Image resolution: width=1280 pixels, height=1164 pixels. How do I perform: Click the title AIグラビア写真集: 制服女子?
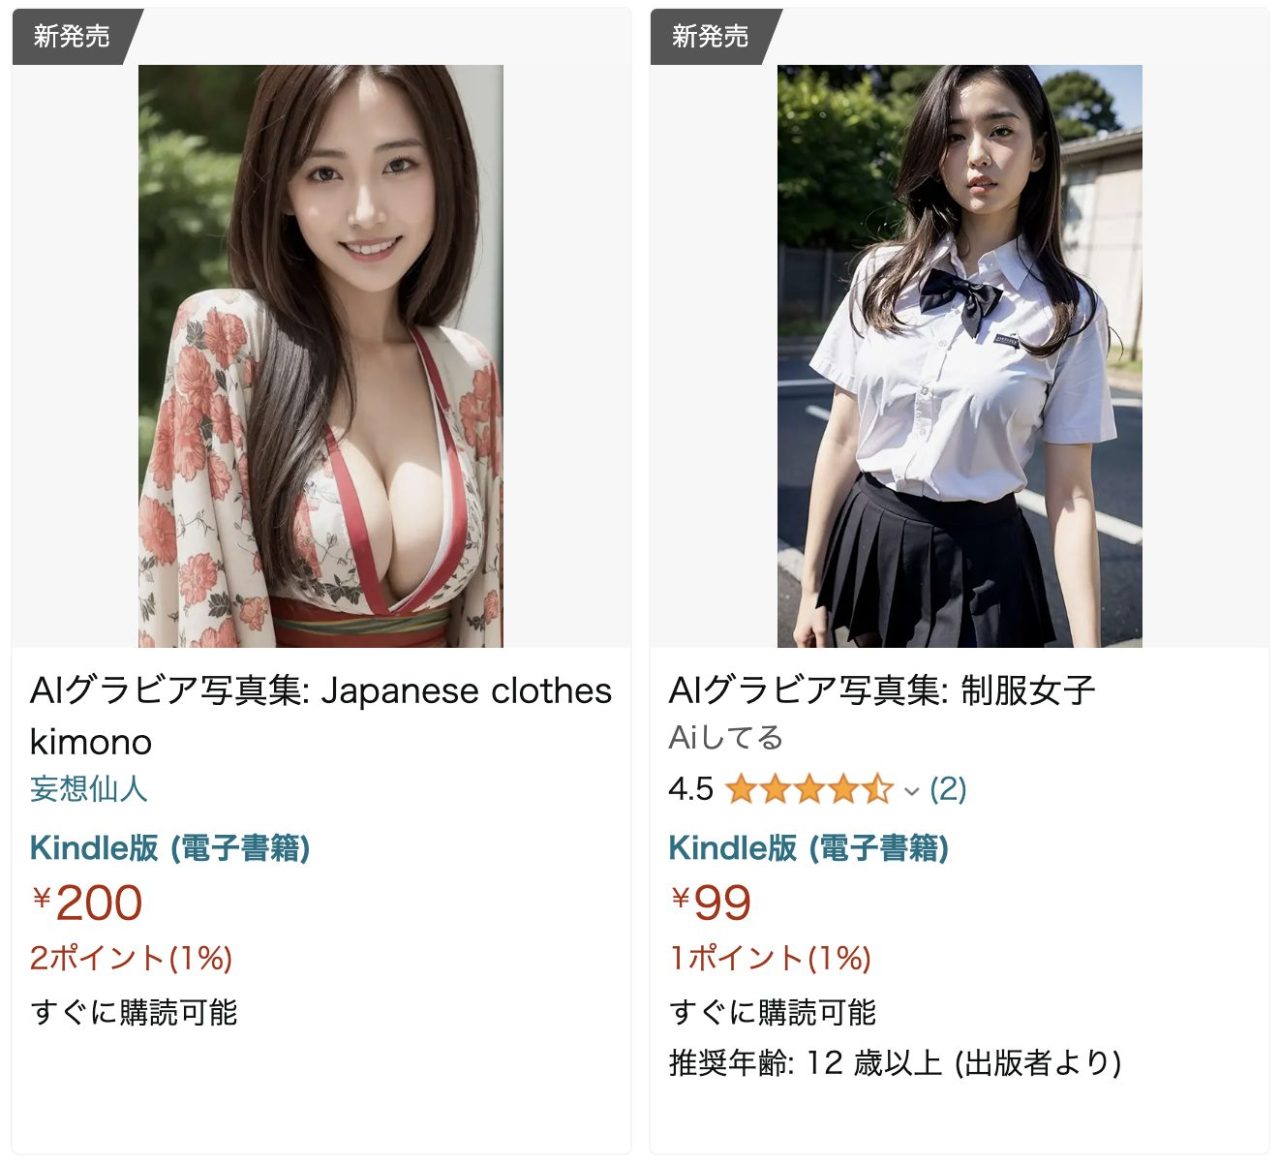881,690
